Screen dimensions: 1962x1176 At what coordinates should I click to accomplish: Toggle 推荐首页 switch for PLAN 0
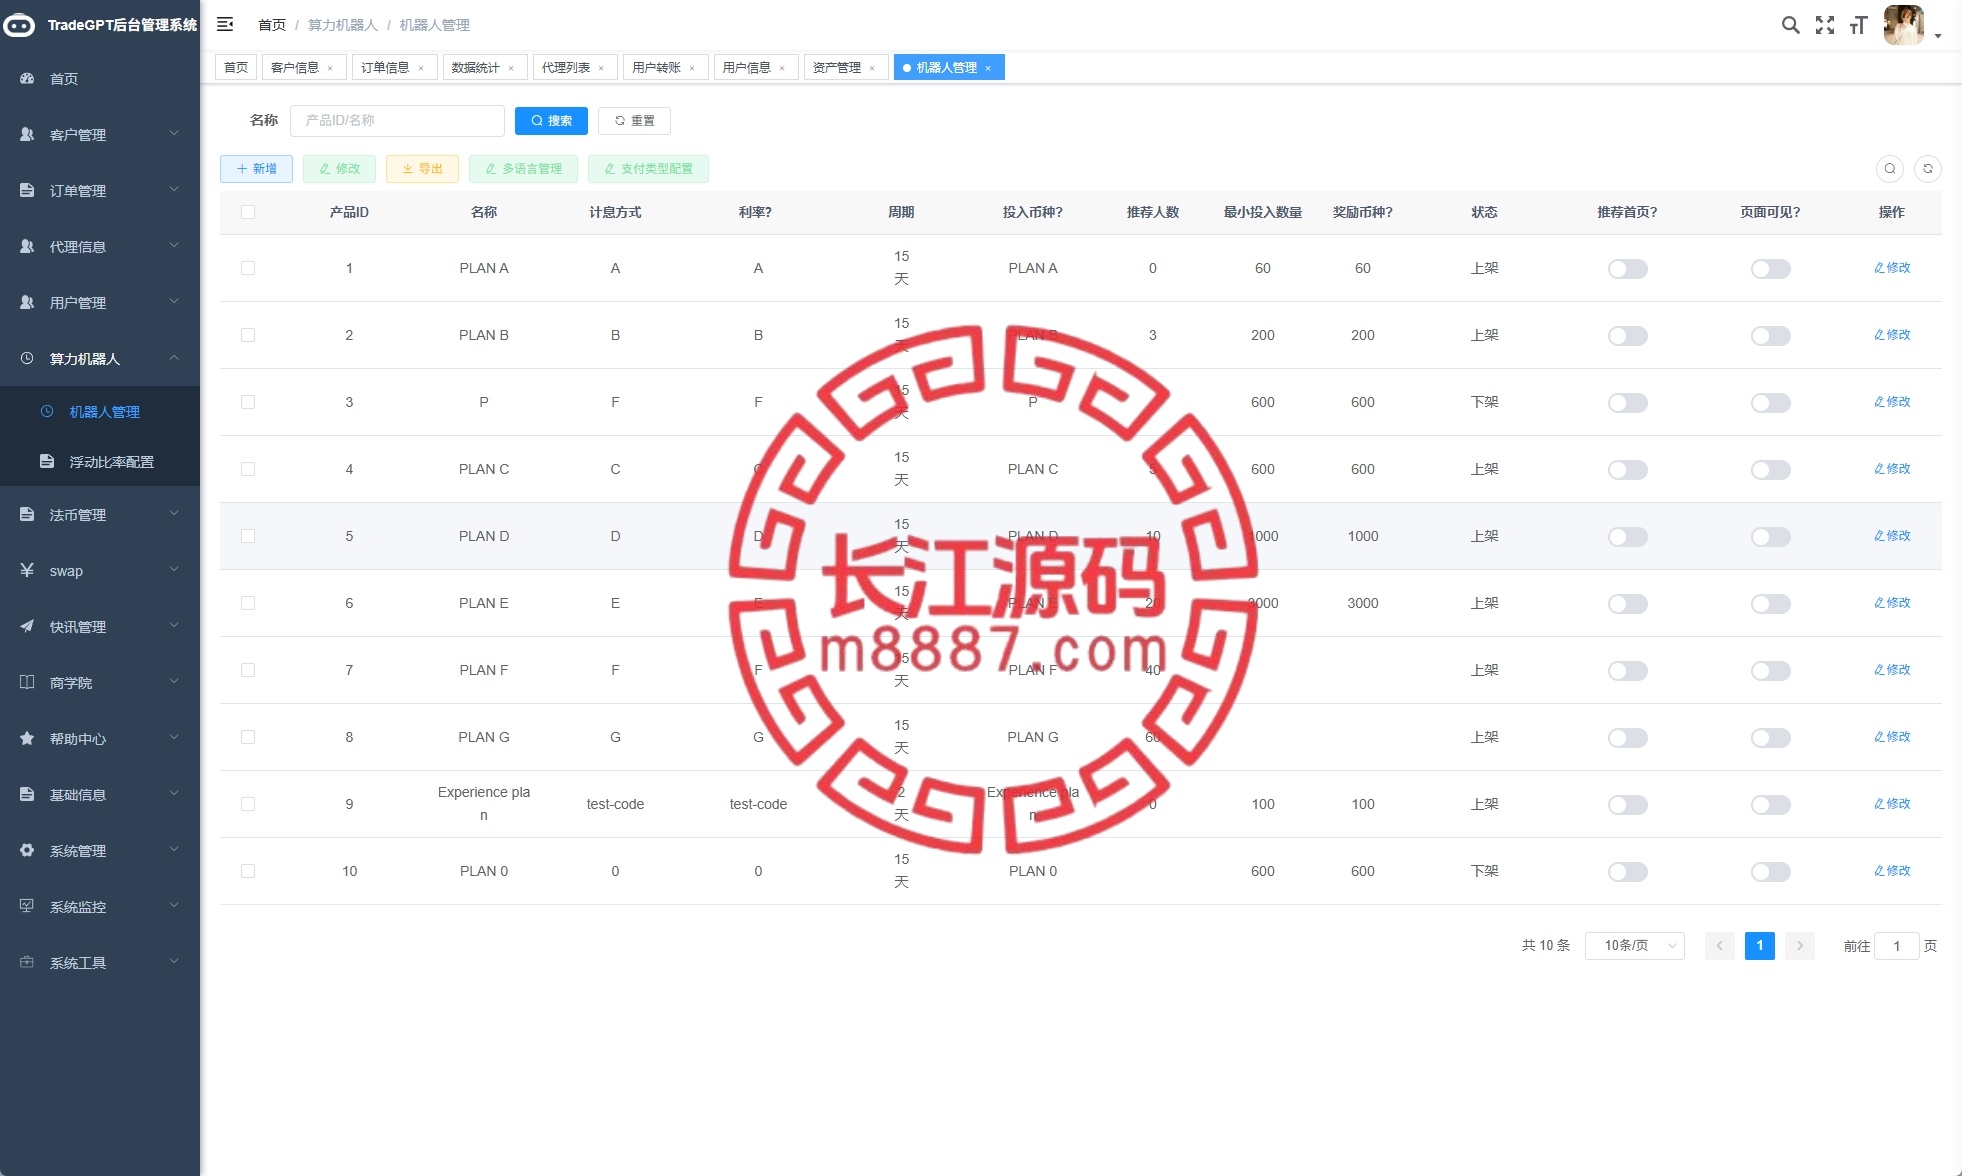coord(1627,872)
